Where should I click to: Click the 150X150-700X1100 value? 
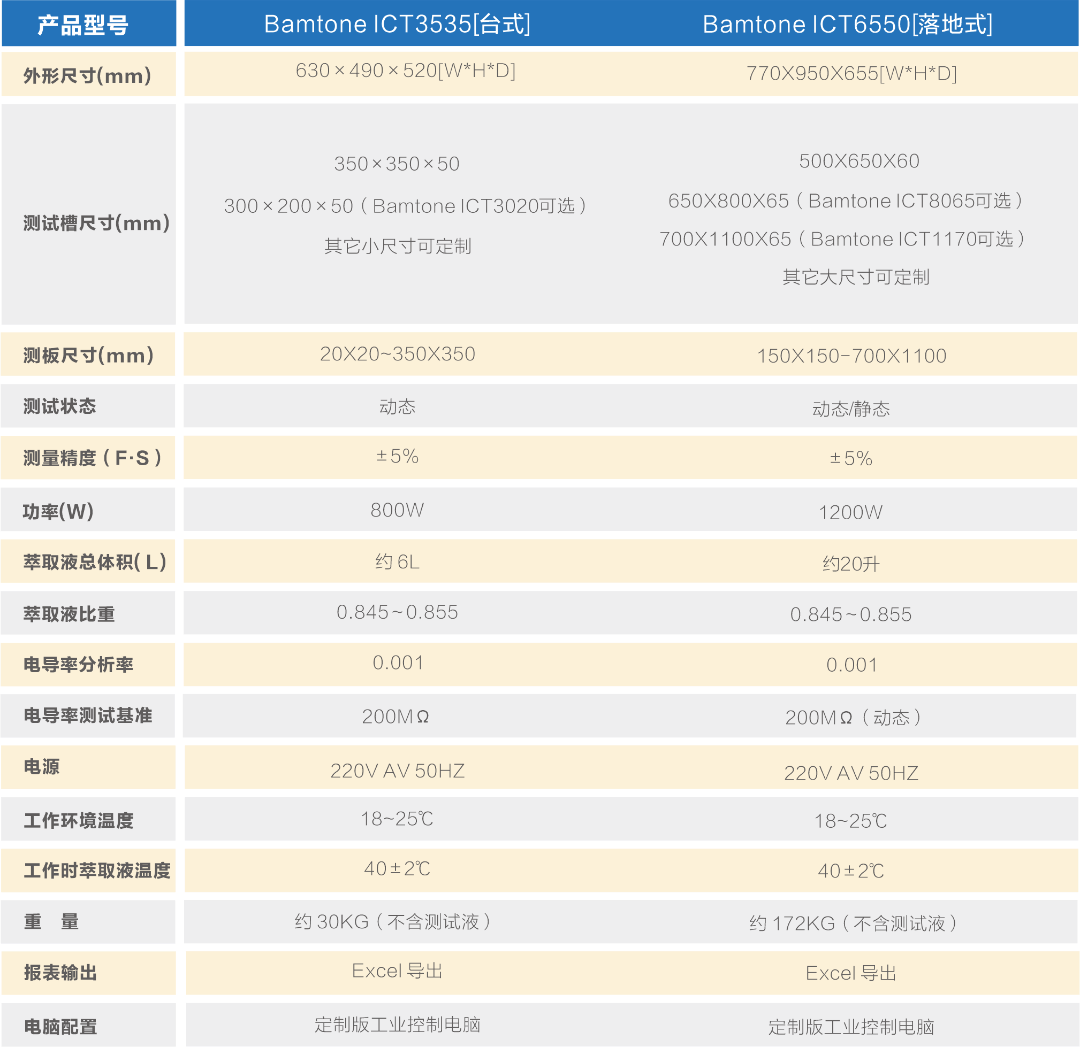coord(852,356)
